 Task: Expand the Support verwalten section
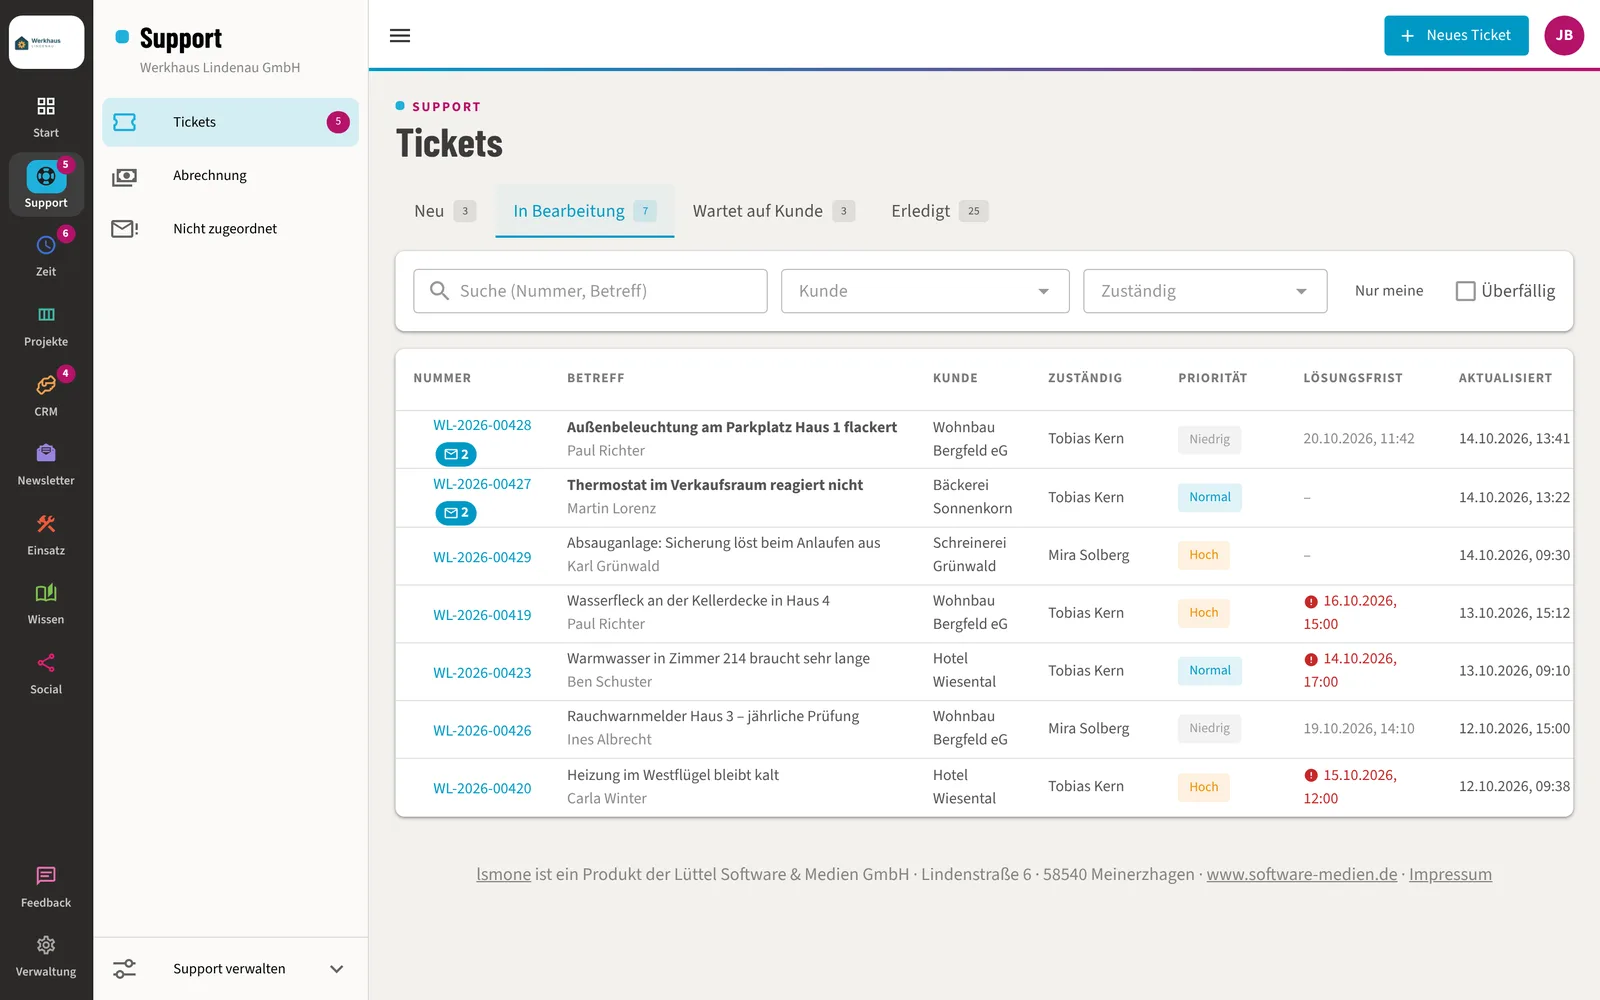[231, 969]
